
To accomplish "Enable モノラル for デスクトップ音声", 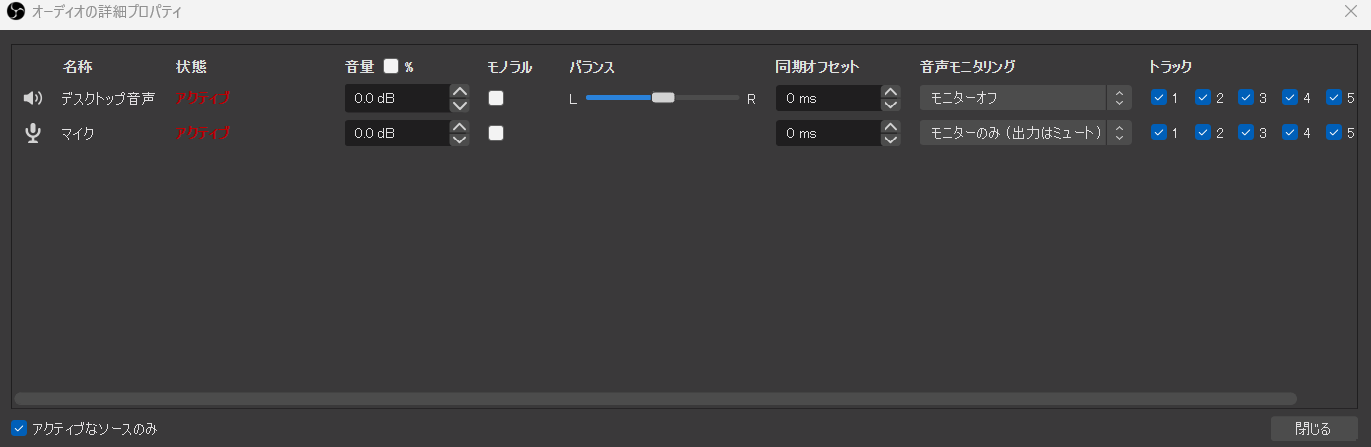I will click(x=496, y=98).
